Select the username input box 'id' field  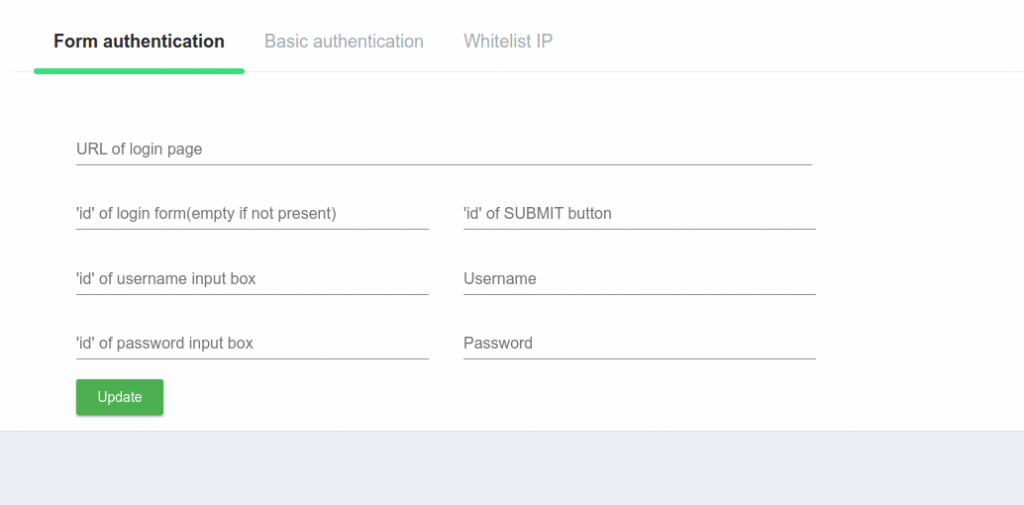pos(252,279)
